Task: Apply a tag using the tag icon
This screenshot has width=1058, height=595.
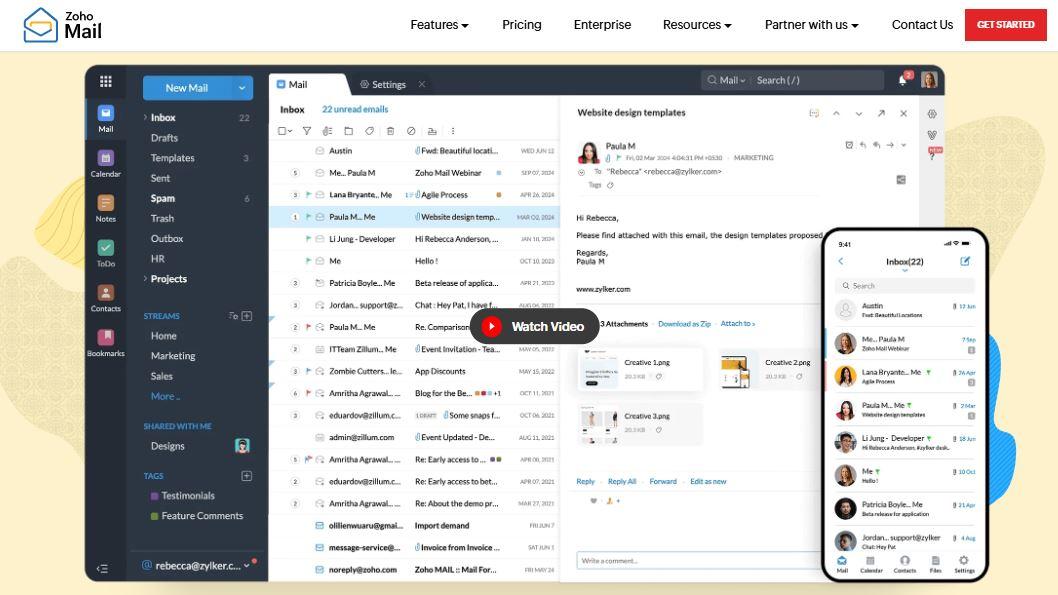Action: point(370,130)
